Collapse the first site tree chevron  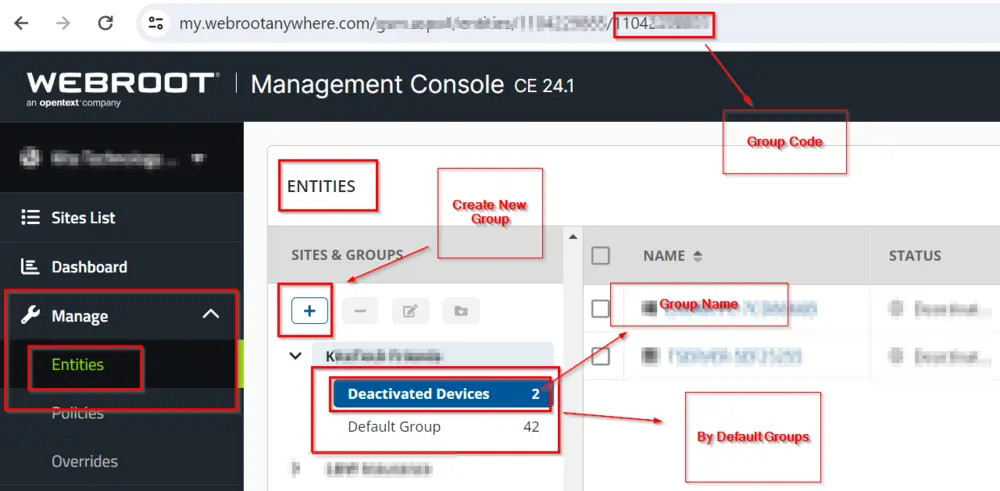295,356
